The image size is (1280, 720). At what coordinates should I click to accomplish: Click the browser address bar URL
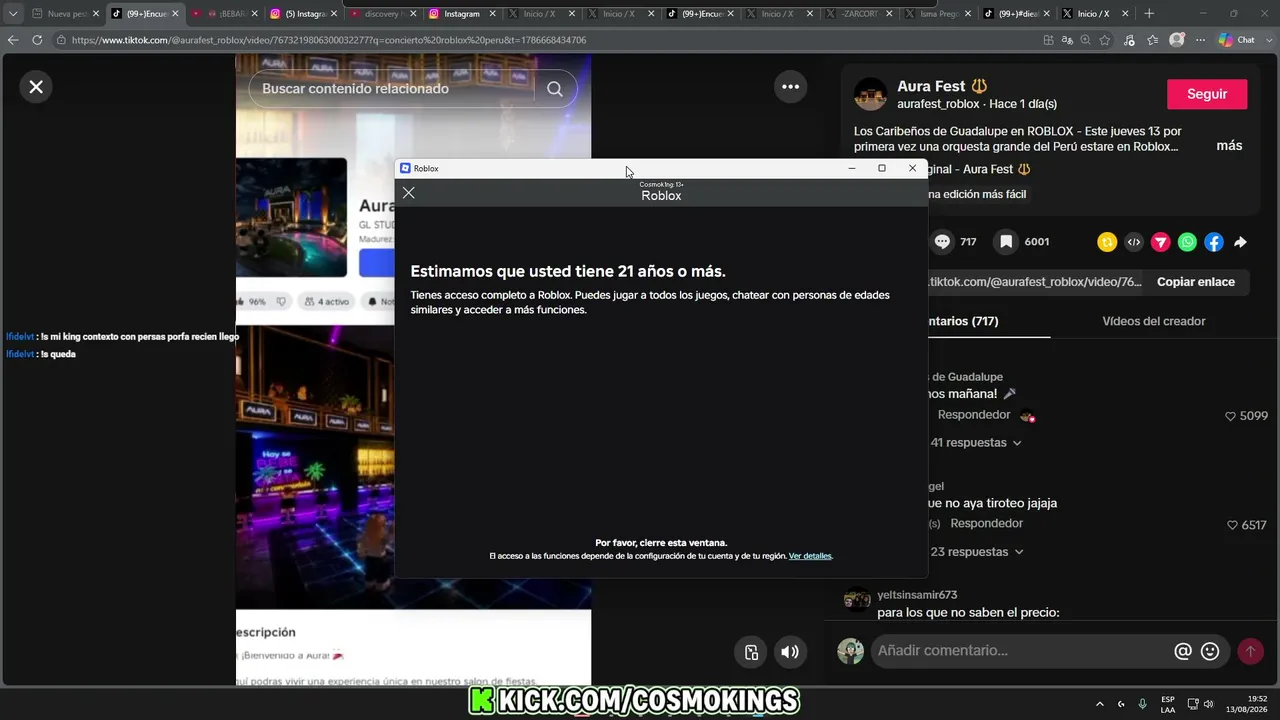(330, 40)
